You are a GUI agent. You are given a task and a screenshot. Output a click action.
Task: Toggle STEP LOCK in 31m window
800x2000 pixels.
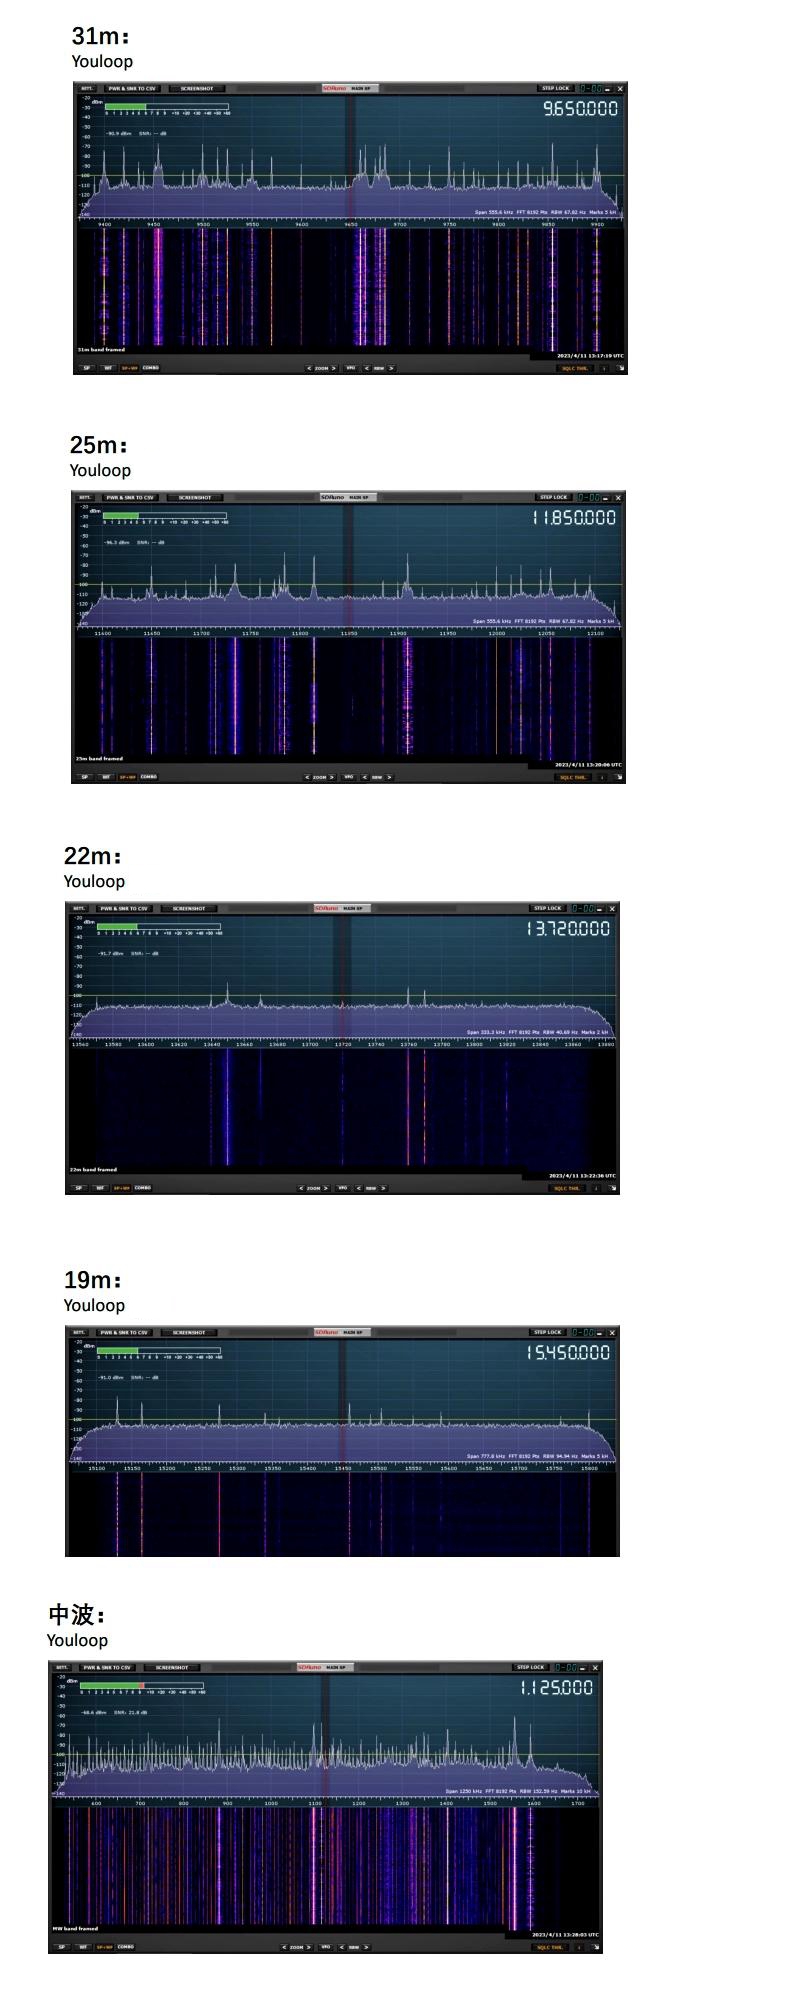tap(555, 89)
